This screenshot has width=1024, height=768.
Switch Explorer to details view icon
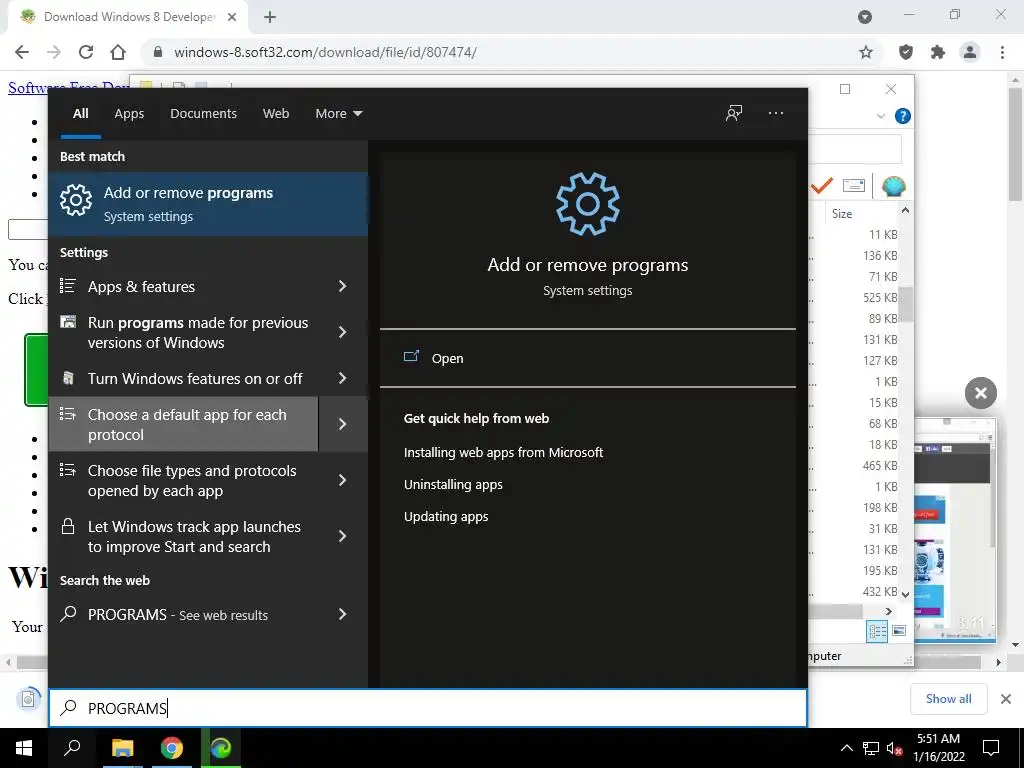(x=877, y=631)
